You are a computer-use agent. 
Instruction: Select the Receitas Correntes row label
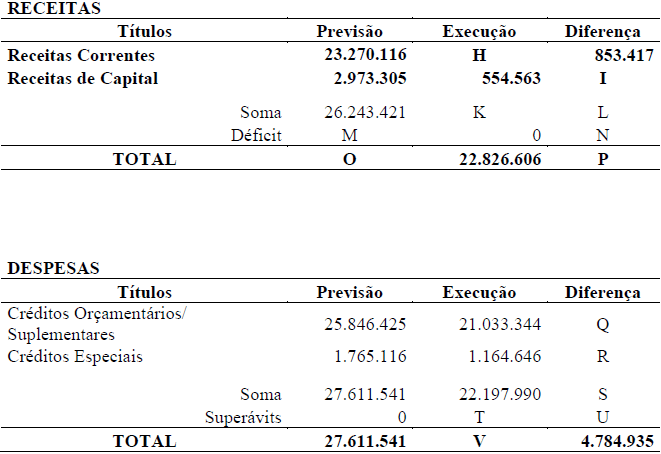point(81,56)
